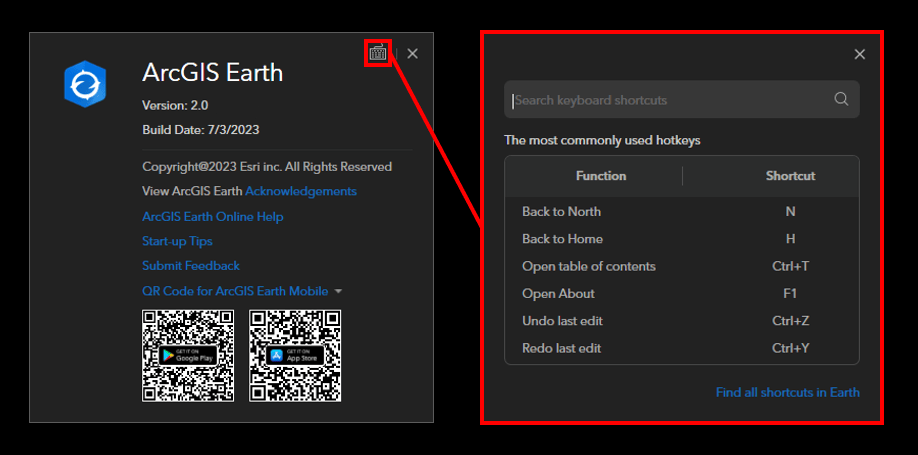
Task: Click the Copyright@2023 Esri inc. line
Action: [267, 167]
